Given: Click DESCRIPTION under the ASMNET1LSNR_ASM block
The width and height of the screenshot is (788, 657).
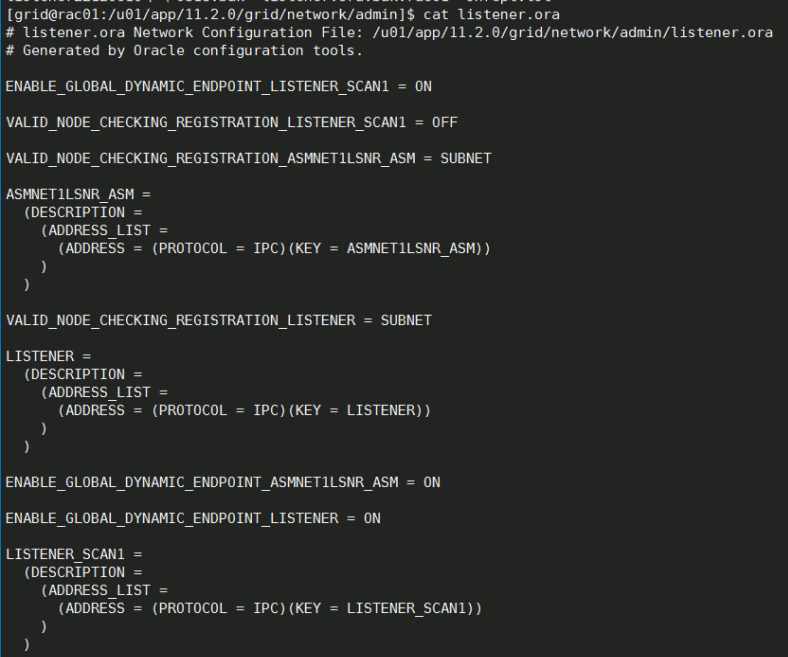Looking at the screenshot, I should pyautogui.click(x=78, y=212).
